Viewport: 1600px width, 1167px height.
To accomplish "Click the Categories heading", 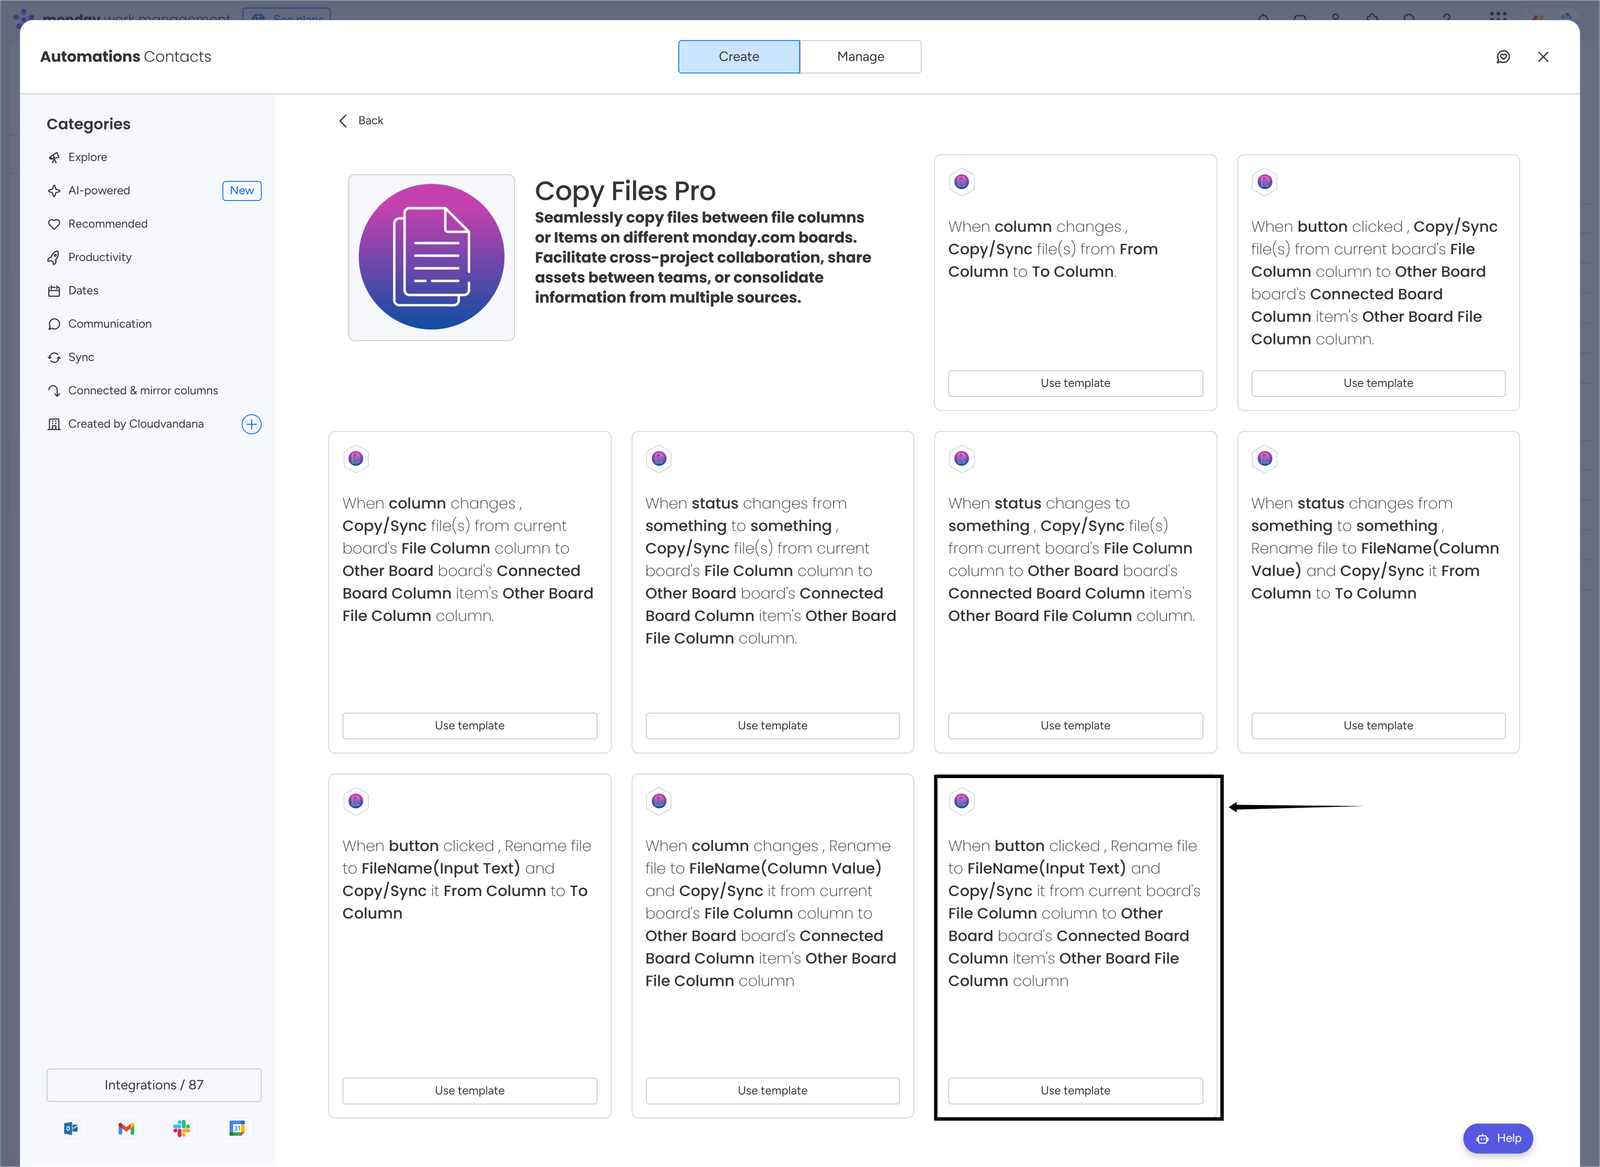I will click(88, 124).
